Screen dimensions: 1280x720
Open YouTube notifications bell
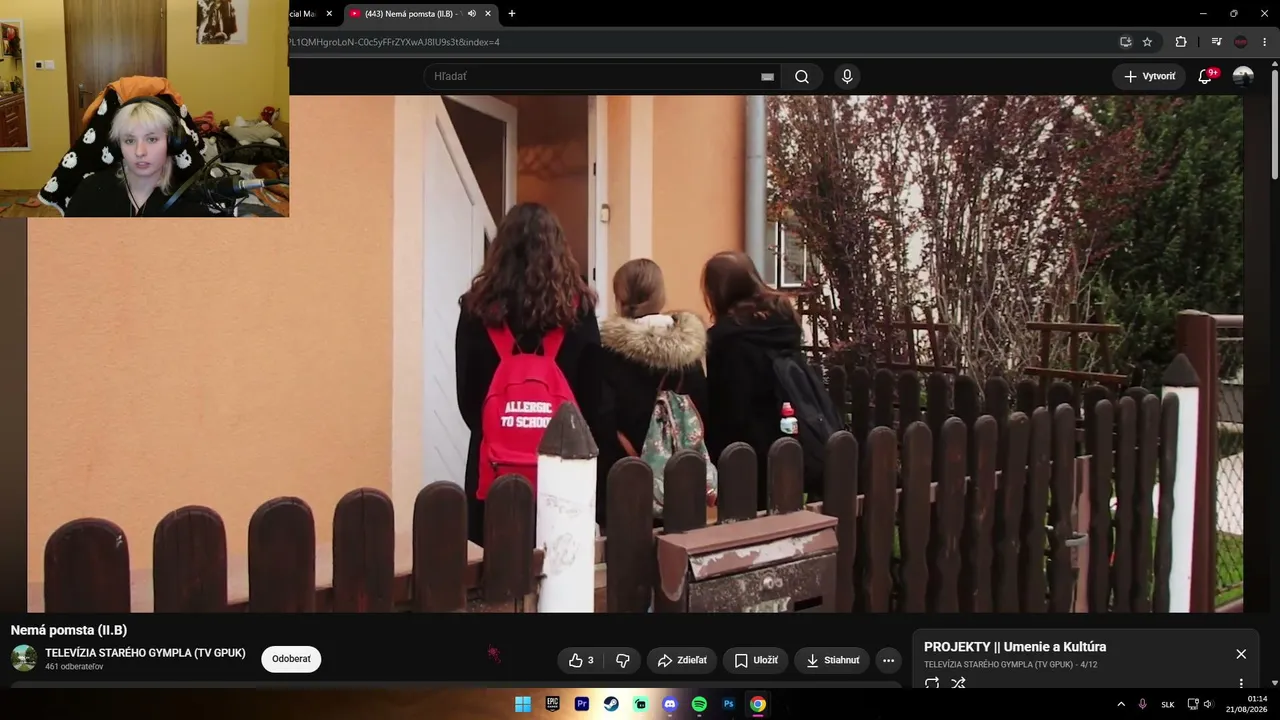tap(1205, 76)
